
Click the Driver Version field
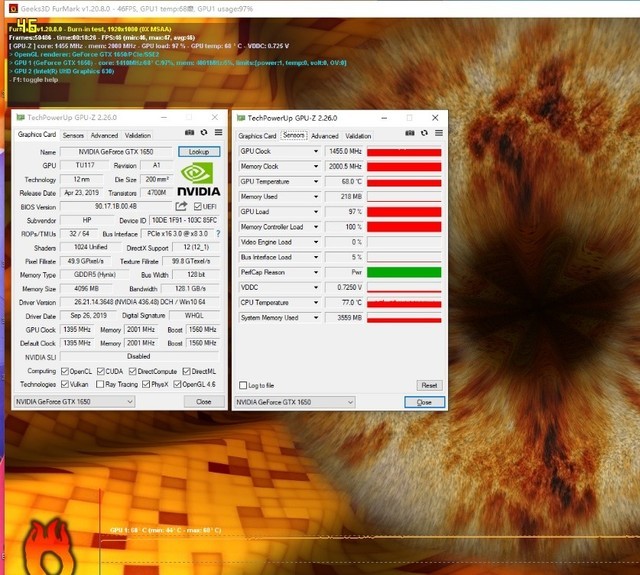tap(140, 302)
